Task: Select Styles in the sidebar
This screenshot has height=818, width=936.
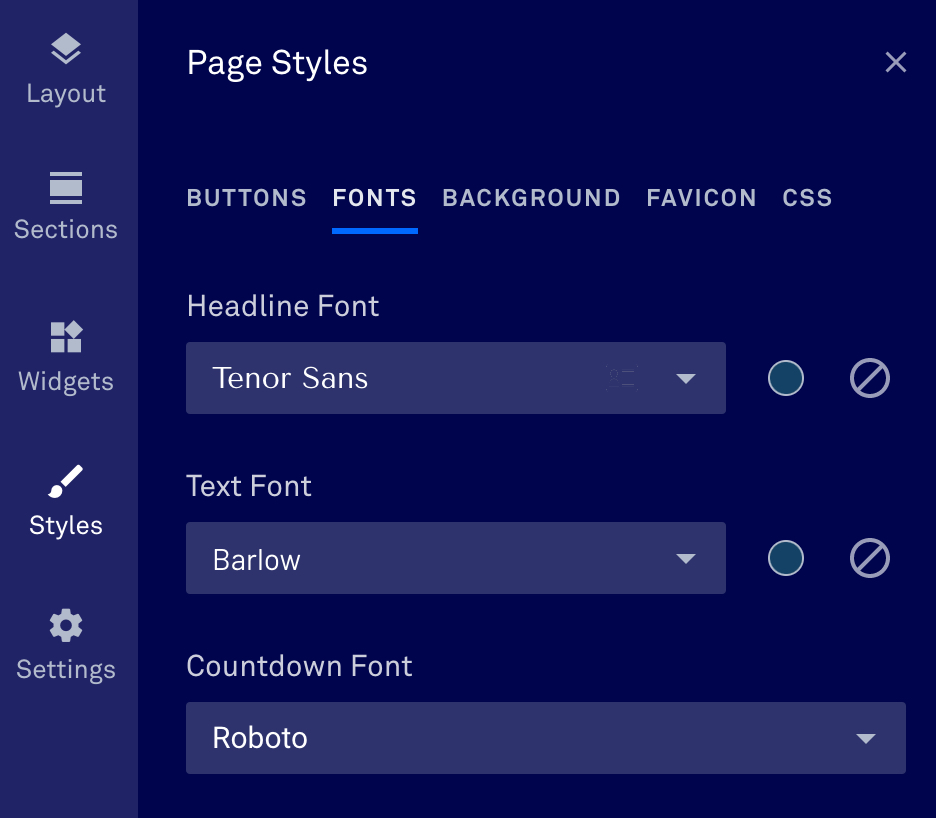Action: click(66, 499)
